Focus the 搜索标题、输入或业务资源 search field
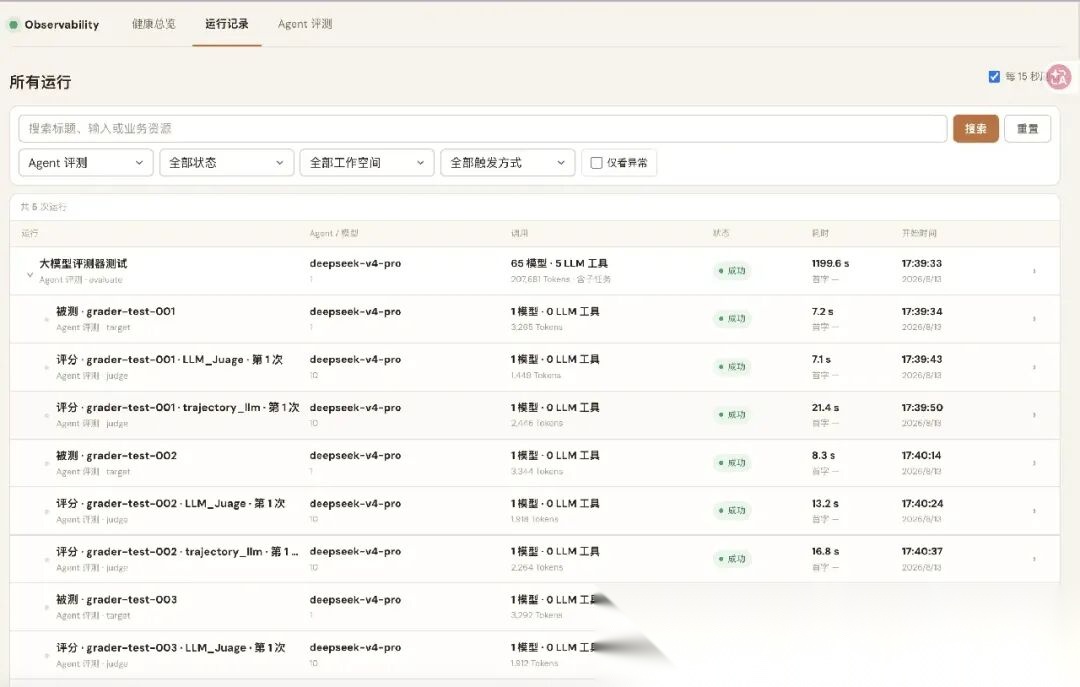Image resolution: width=1080 pixels, height=687 pixels. (482, 129)
